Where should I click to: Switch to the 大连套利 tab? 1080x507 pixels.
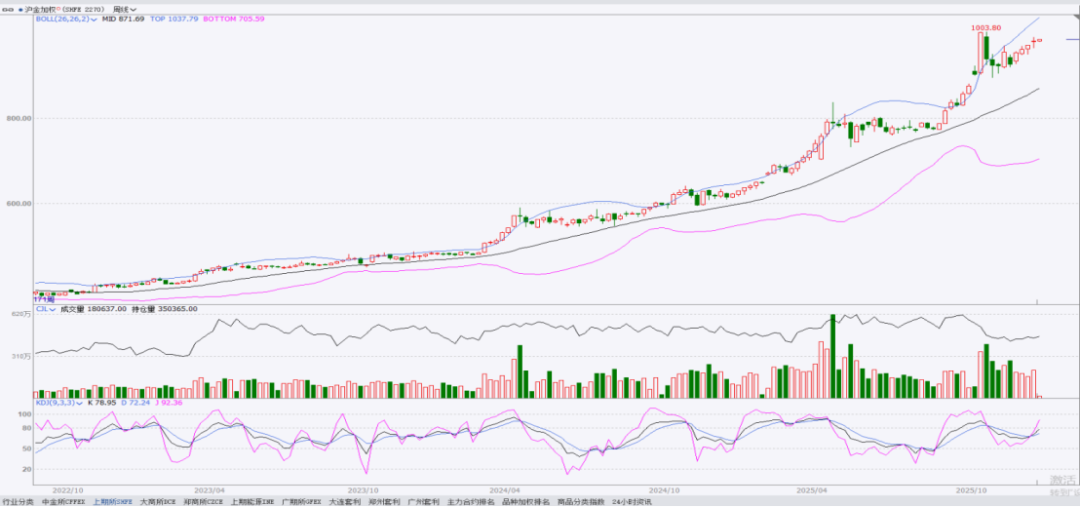[x=345, y=502]
